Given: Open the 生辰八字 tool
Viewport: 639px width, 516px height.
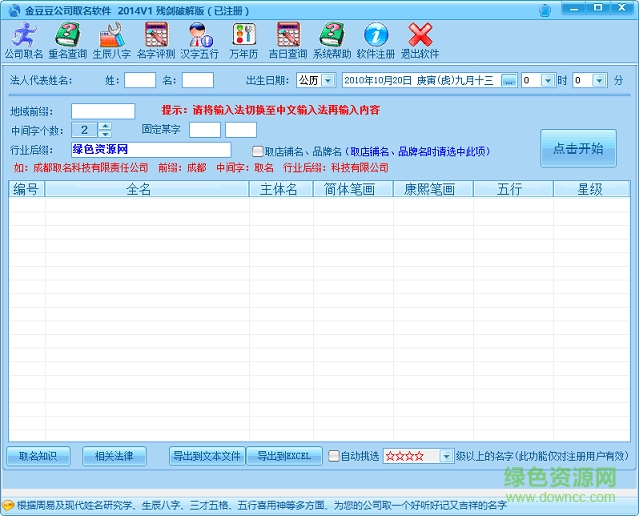Looking at the screenshot, I should [x=112, y=40].
